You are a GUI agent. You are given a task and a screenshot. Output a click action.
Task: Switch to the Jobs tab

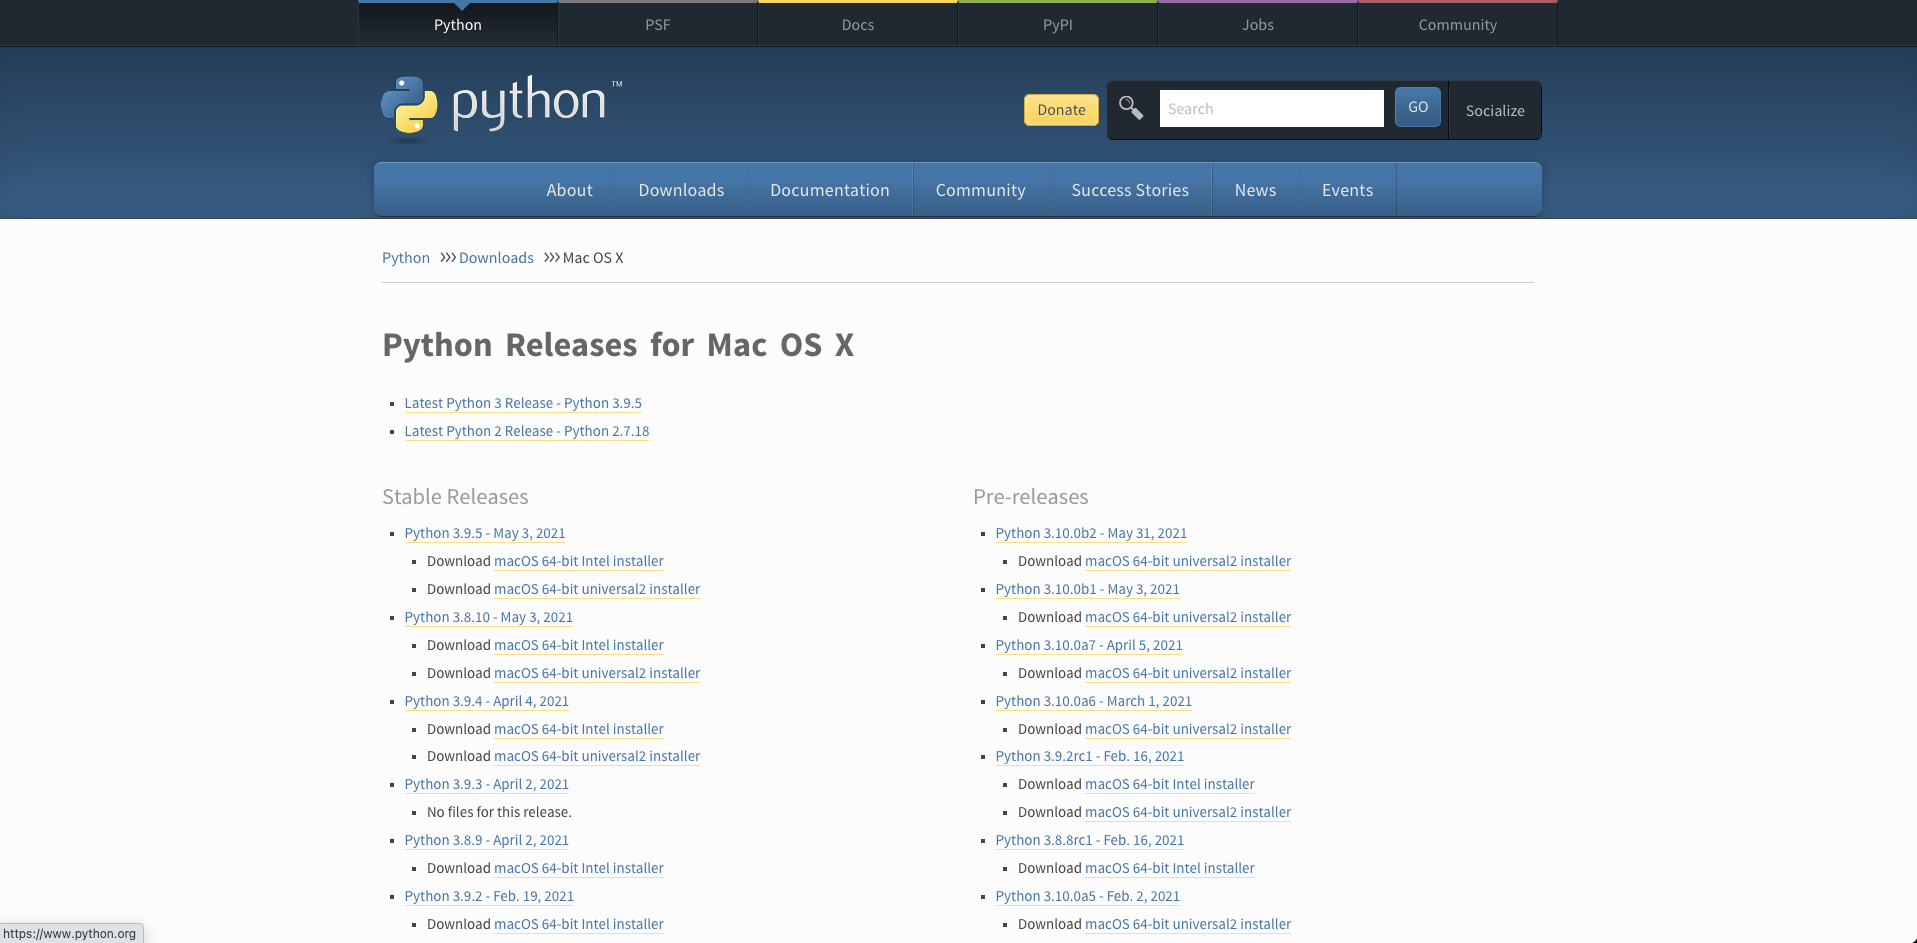click(1257, 24)
